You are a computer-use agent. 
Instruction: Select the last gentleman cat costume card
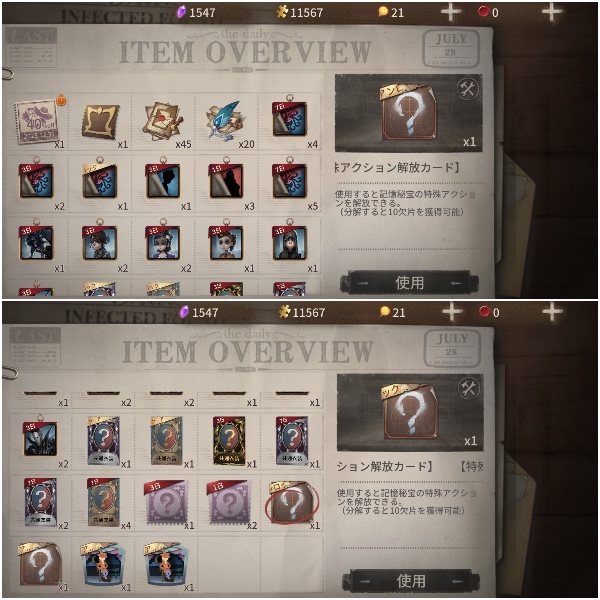click(x=166, y=564)
